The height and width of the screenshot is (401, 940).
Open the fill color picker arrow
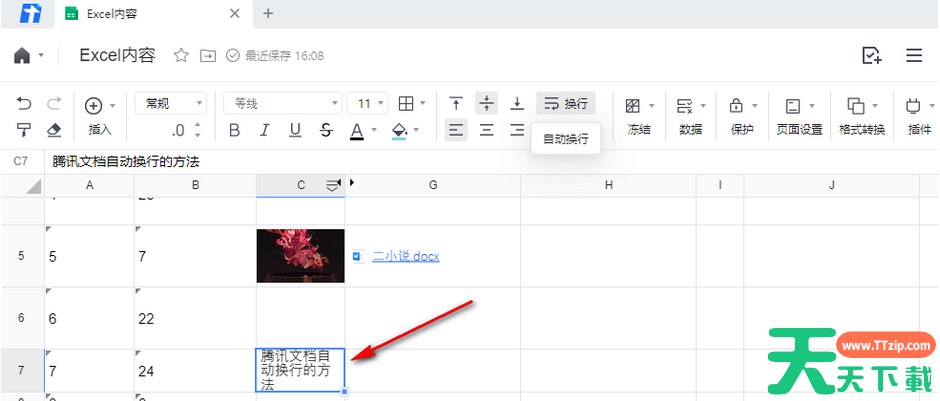[x=416, y=129]
